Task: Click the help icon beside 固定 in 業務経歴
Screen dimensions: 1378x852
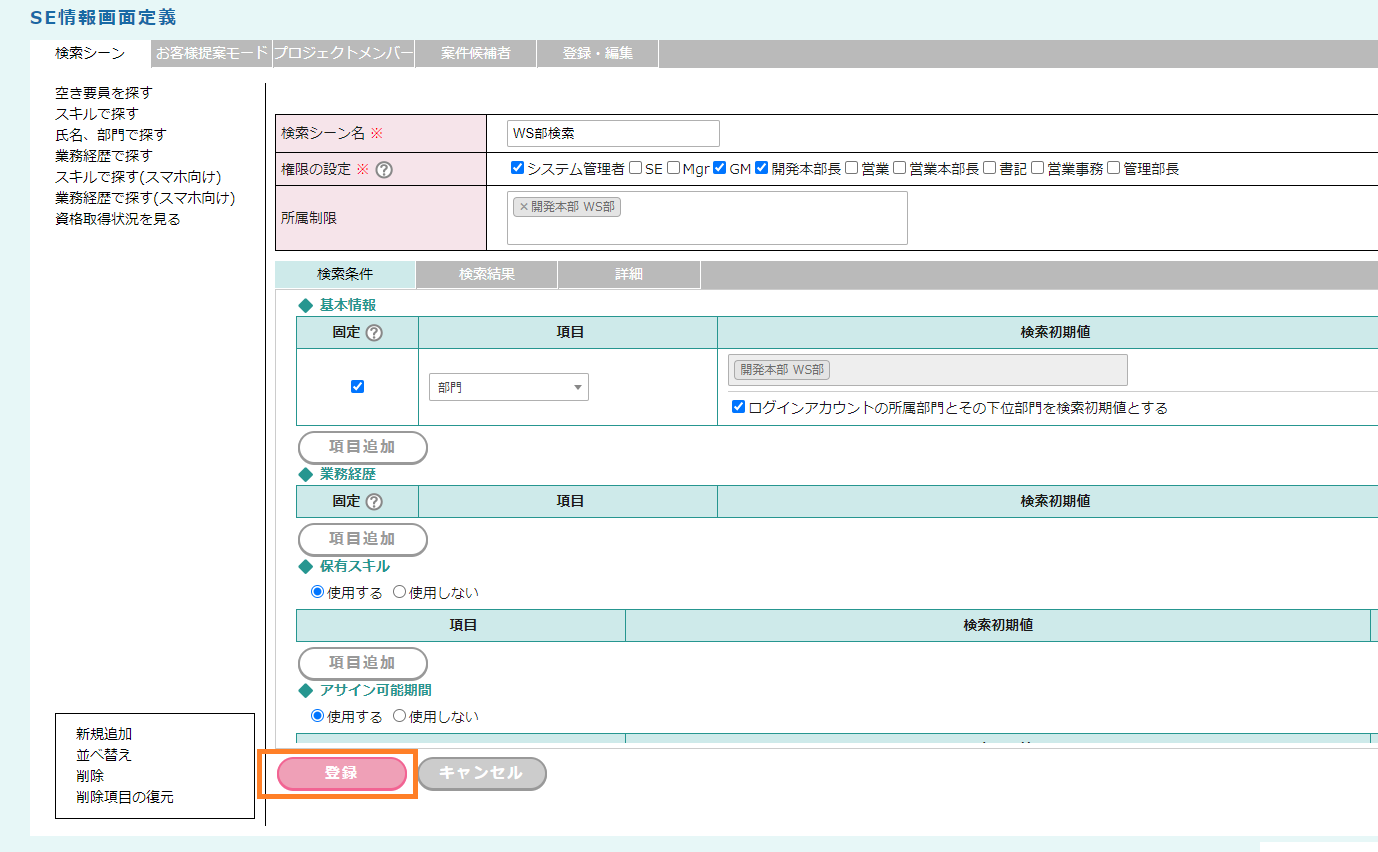Action: [374, 502]
